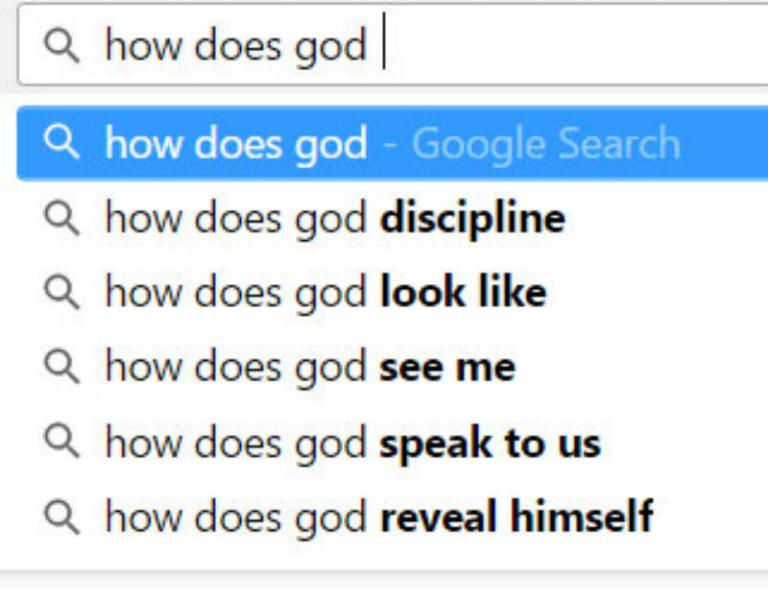Click the search icon beside 'look like' suggestion
The width and height of the screenshot is (768, 601).
[61, 292]
